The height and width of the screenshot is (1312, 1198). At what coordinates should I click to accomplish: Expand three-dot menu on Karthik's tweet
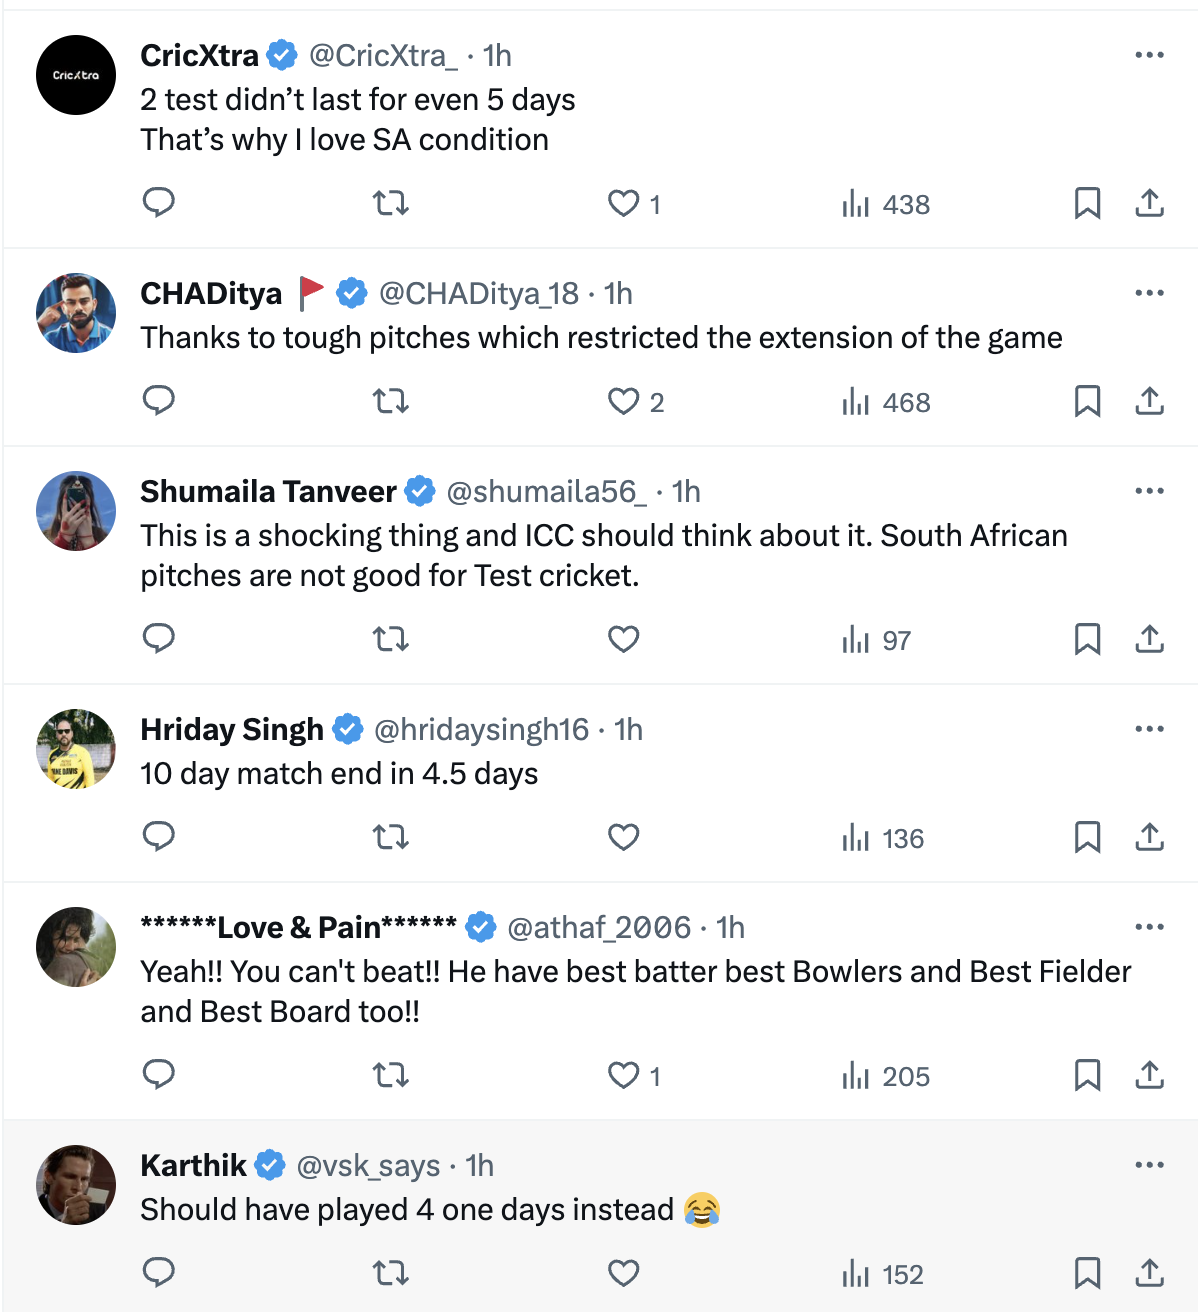point(1149,1165)
